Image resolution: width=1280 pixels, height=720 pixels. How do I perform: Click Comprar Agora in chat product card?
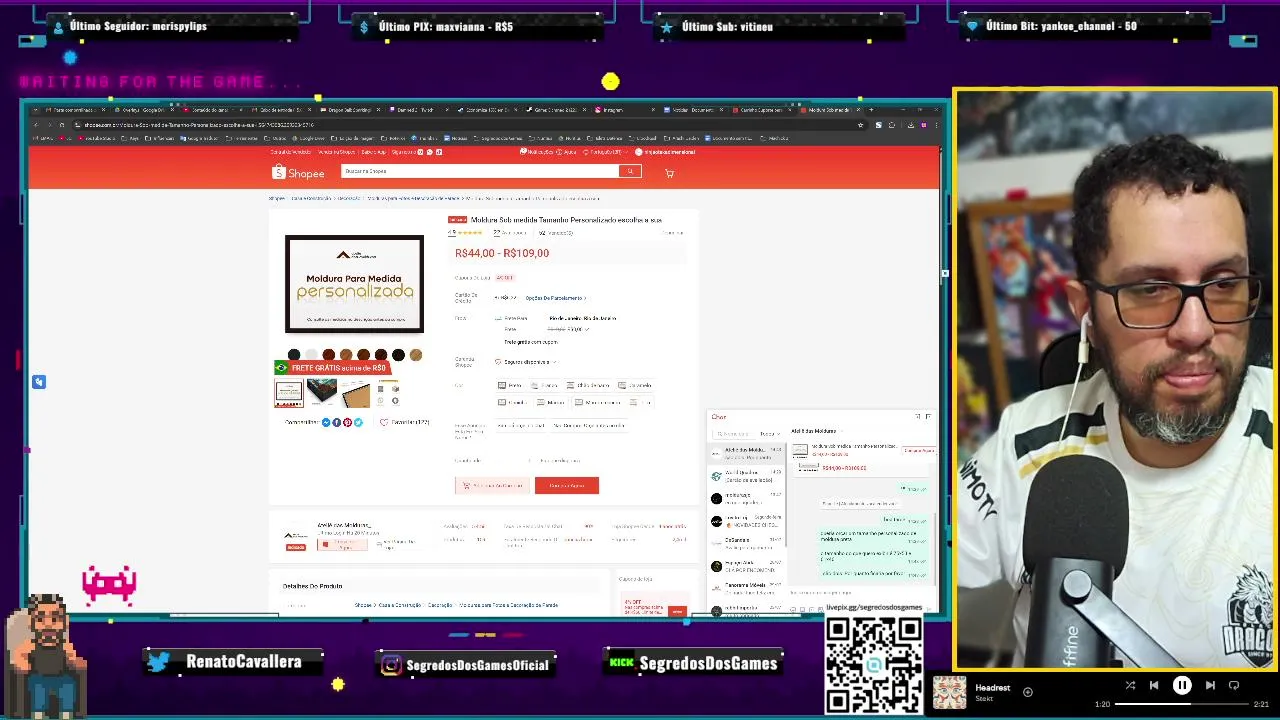pos(919,451)
